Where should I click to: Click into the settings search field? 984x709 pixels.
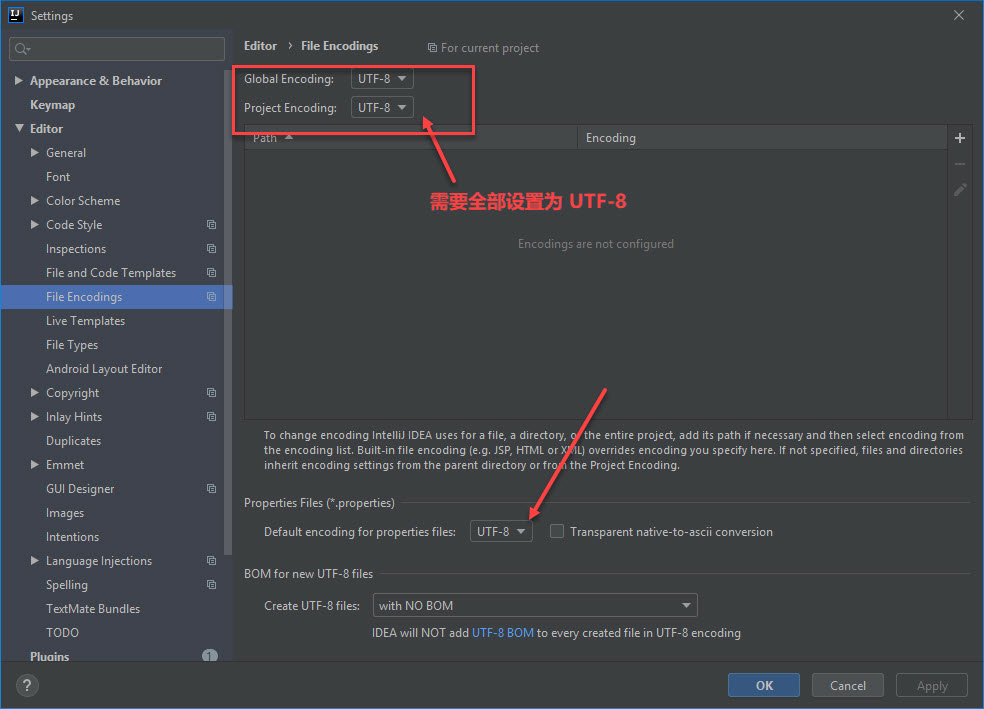pos(117,49)
